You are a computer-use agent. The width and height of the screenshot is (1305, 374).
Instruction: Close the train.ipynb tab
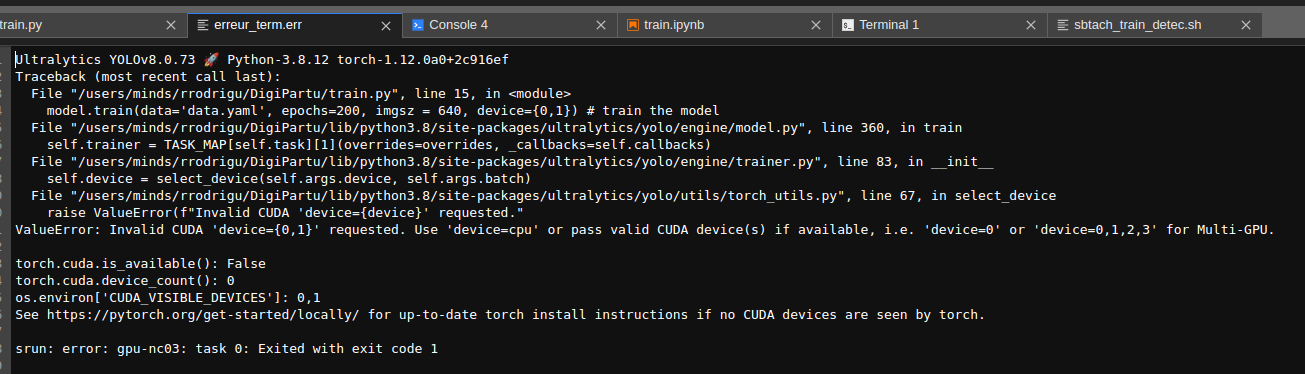tap(816, 24)
